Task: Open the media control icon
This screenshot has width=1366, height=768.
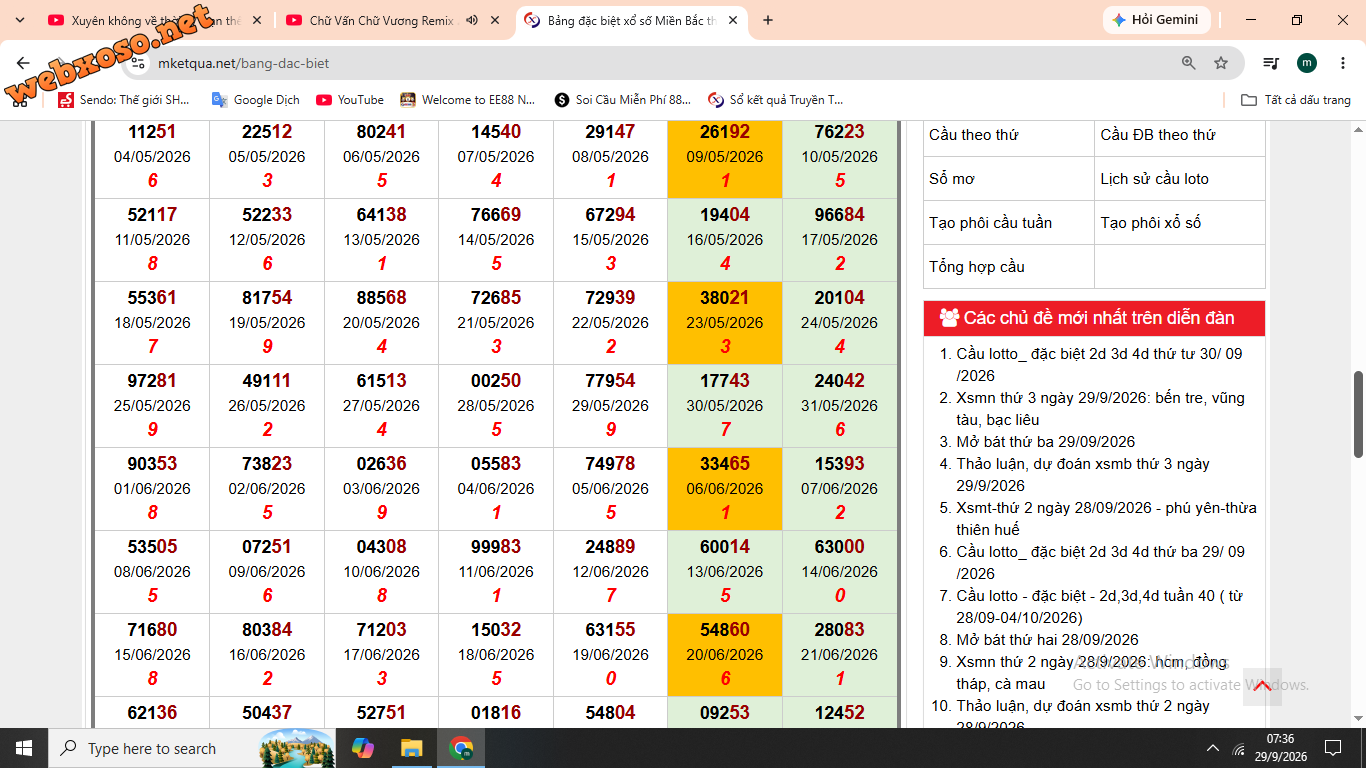Action: 1271,63
